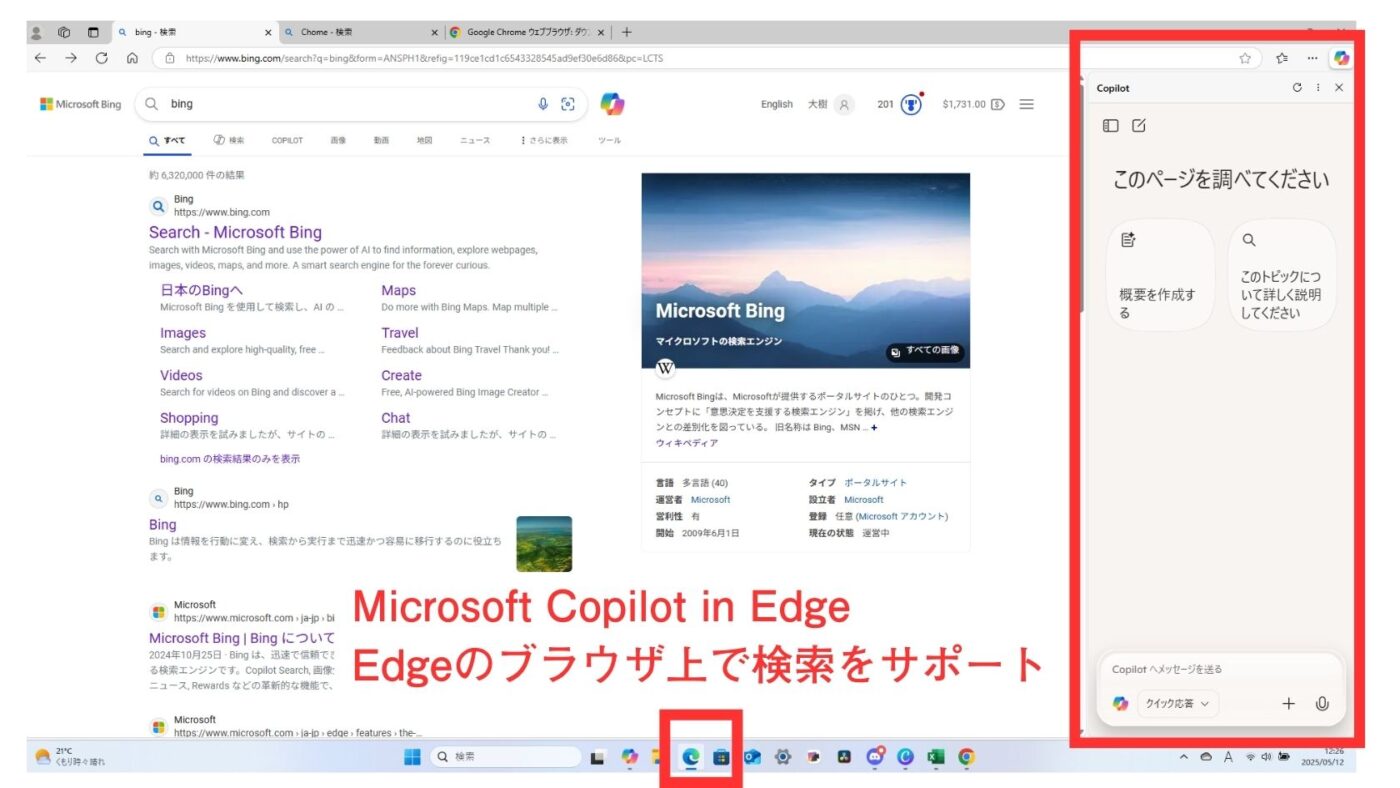
Task: Click the browser Forward arrow
Action: tap(71, 58)
